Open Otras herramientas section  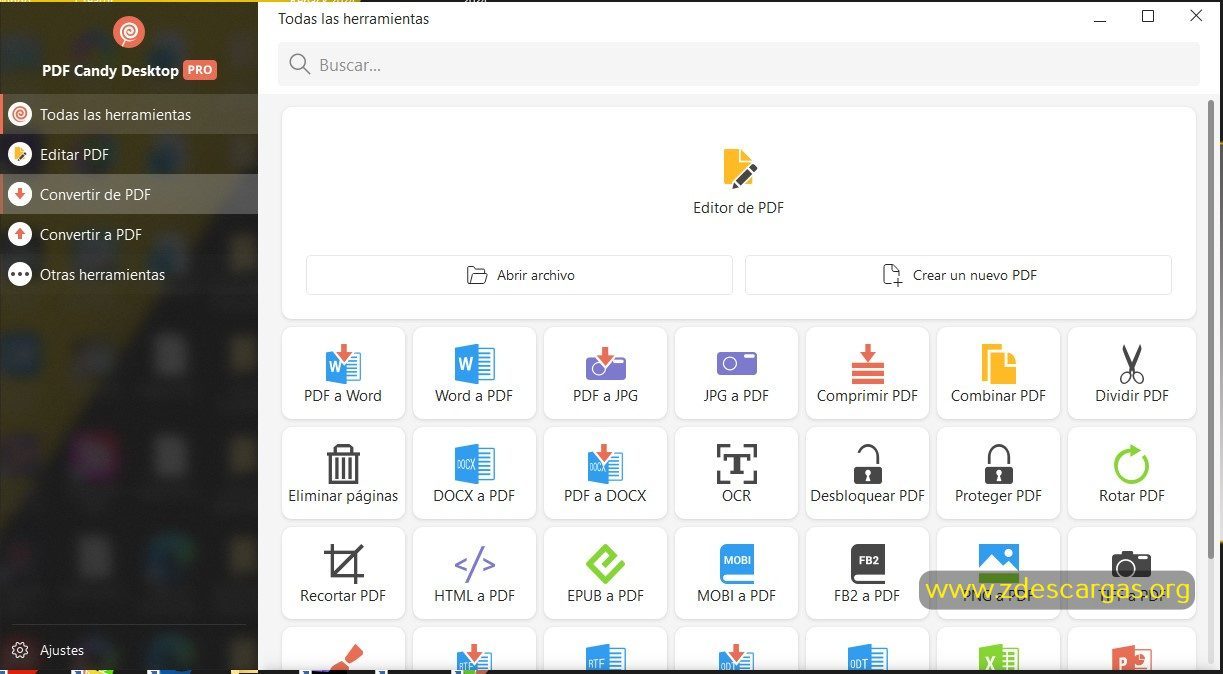129,274
